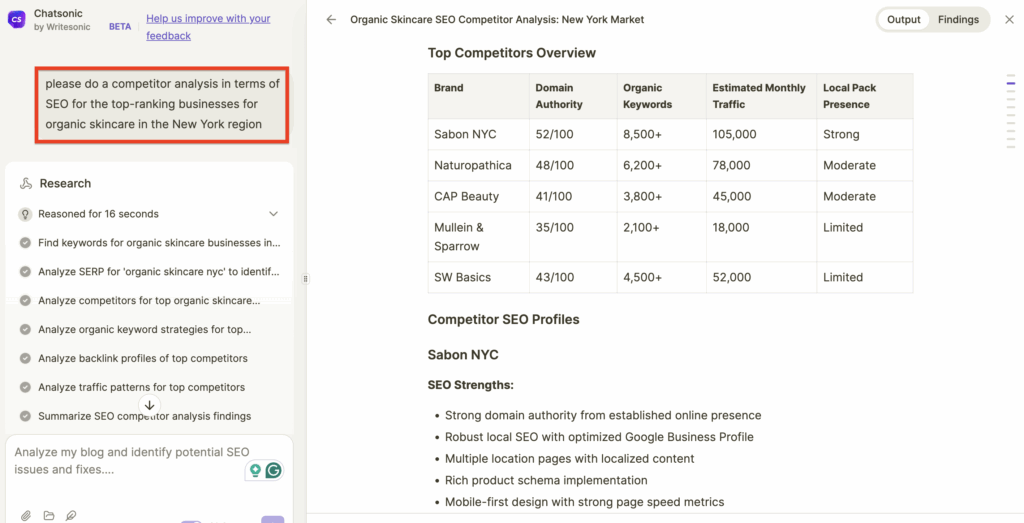Click the feather writing style icon
The image size is (1024, 523).
click(x=71, y=516)
